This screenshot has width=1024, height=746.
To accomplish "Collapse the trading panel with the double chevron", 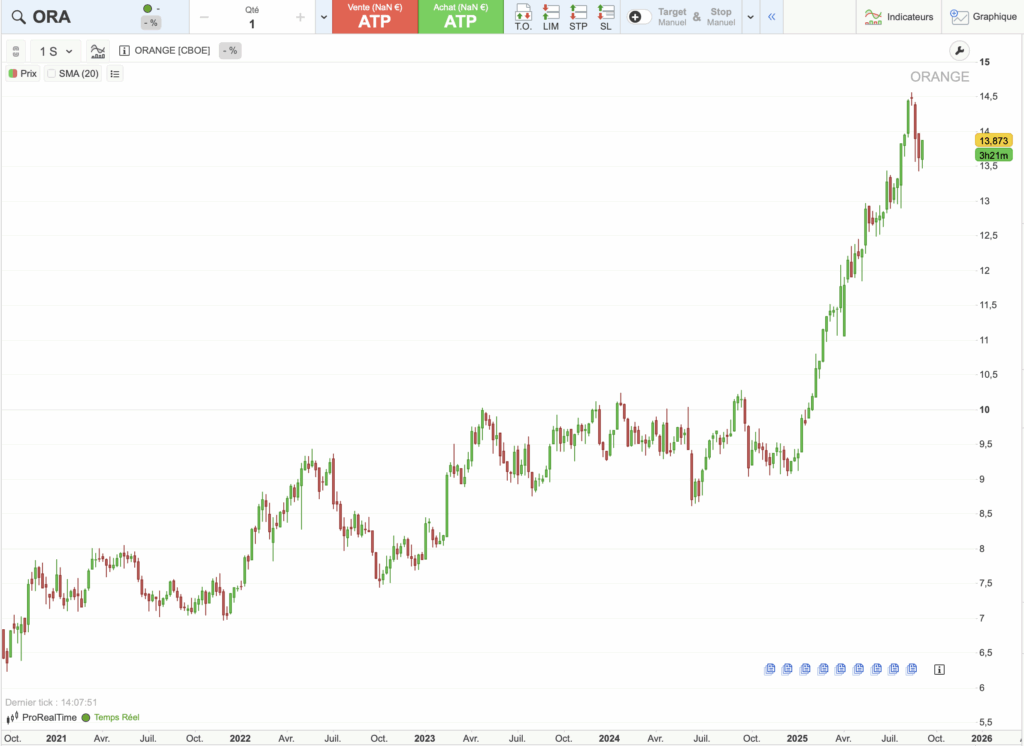I will (x=771, y=16).
